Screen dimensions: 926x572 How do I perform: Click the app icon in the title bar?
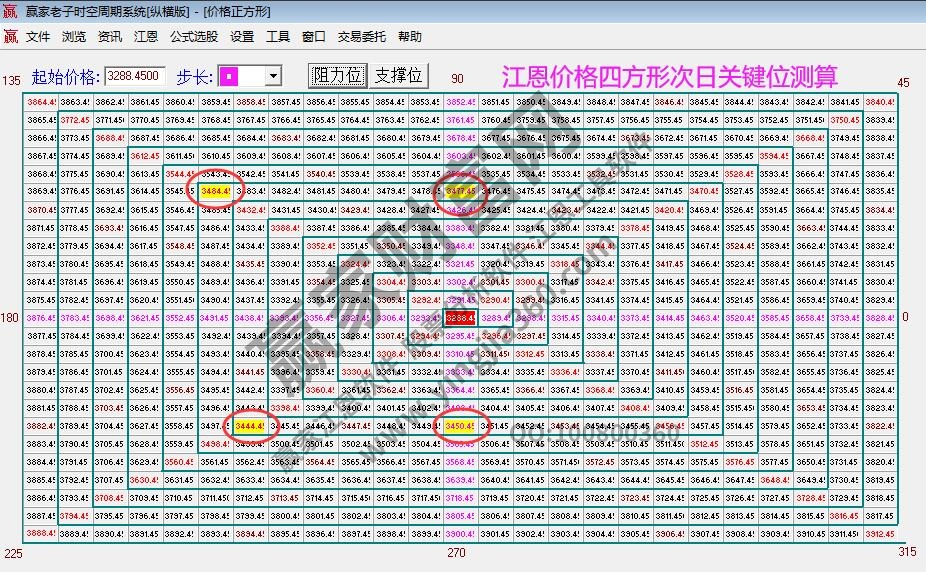pos(10,10)
